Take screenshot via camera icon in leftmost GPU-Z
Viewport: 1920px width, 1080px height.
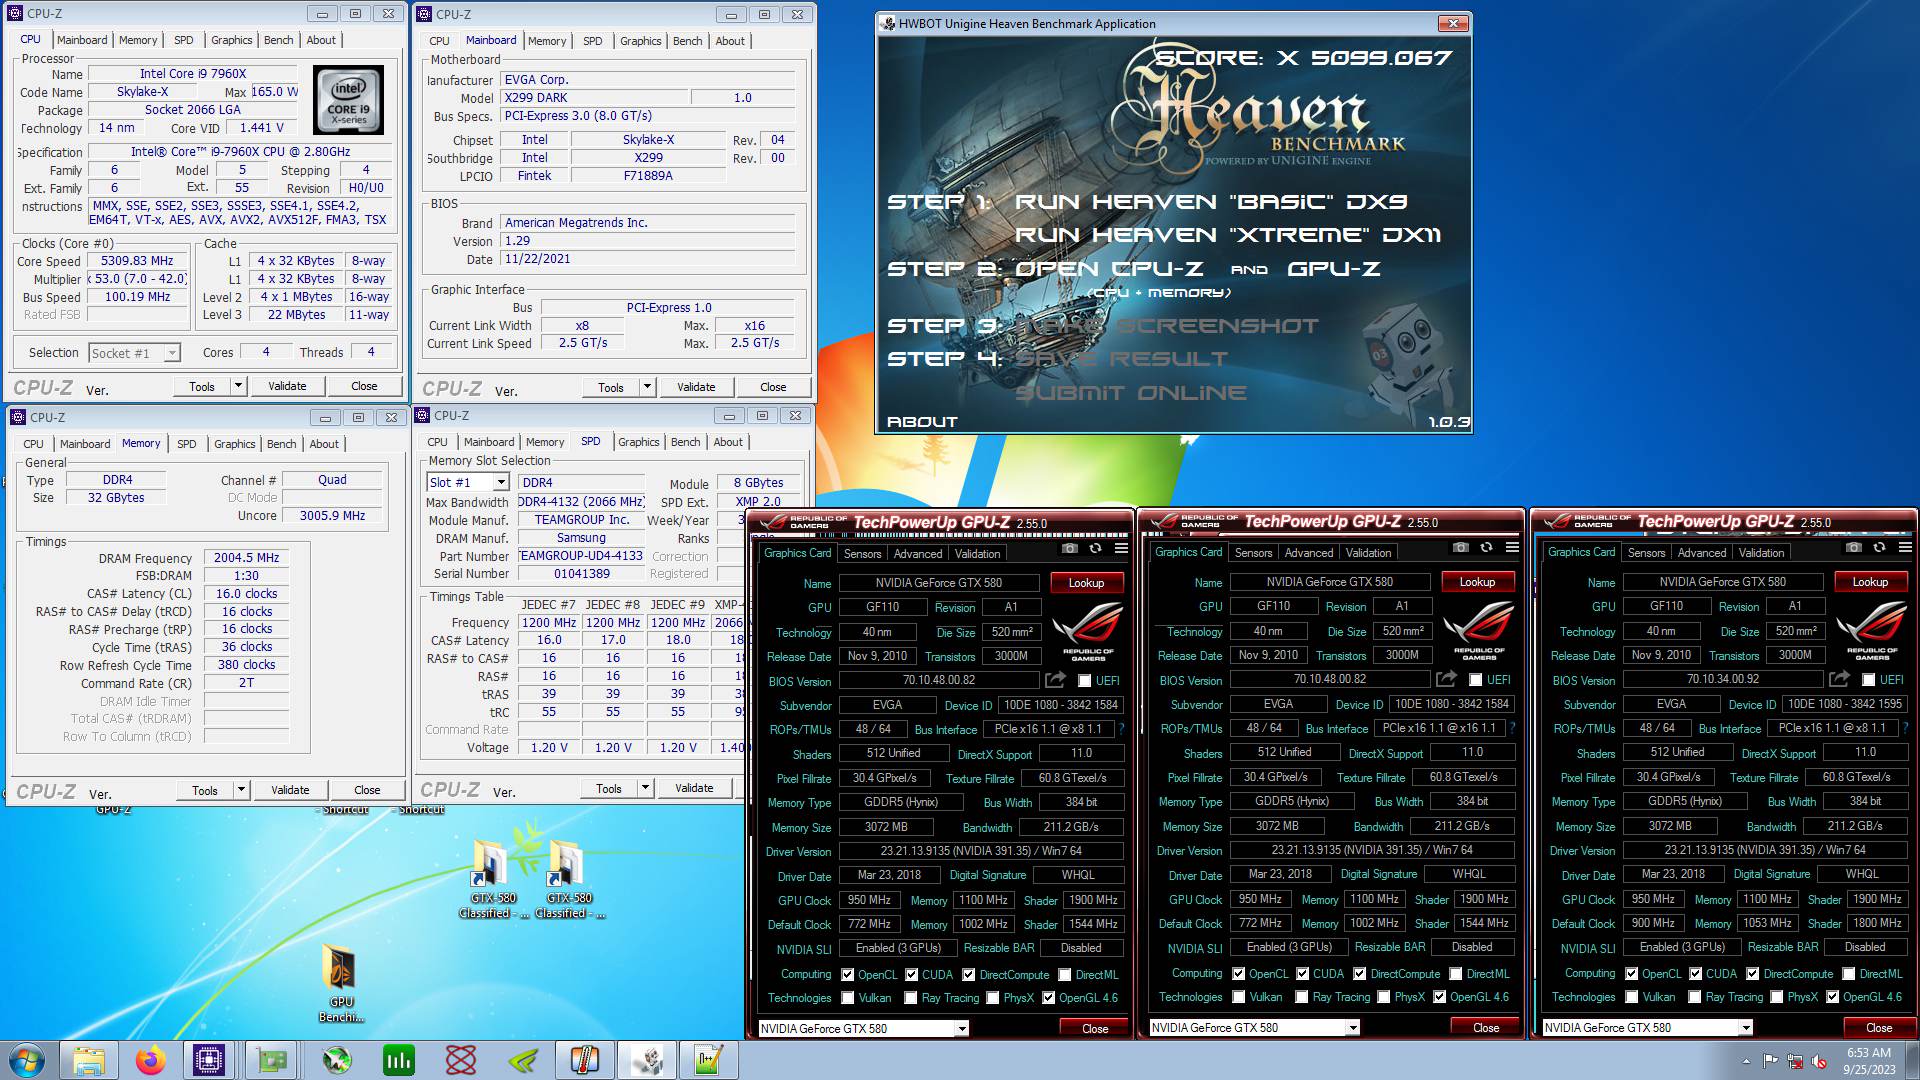[x=1069, y=548]
